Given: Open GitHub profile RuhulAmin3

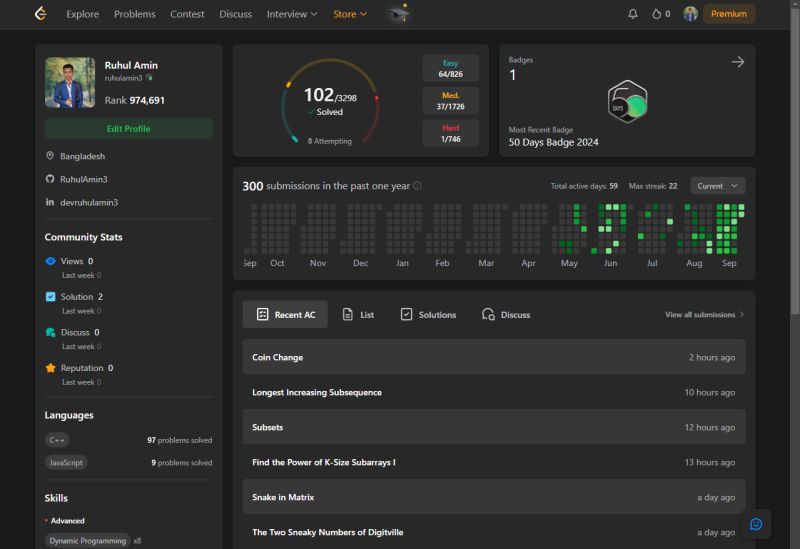Looking at the screenshot, I should coord(83,179).
